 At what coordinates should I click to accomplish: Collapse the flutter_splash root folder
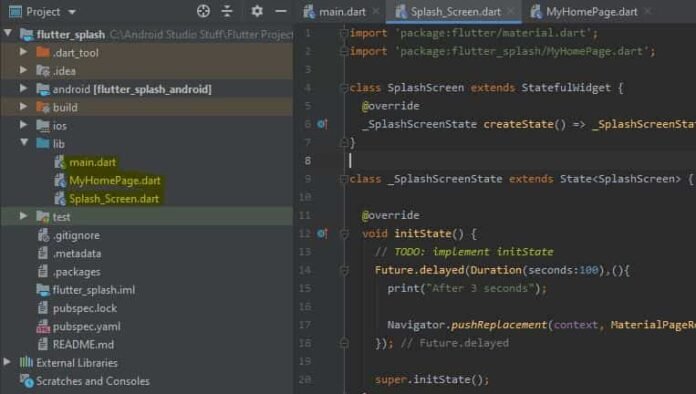pos(8,33)
